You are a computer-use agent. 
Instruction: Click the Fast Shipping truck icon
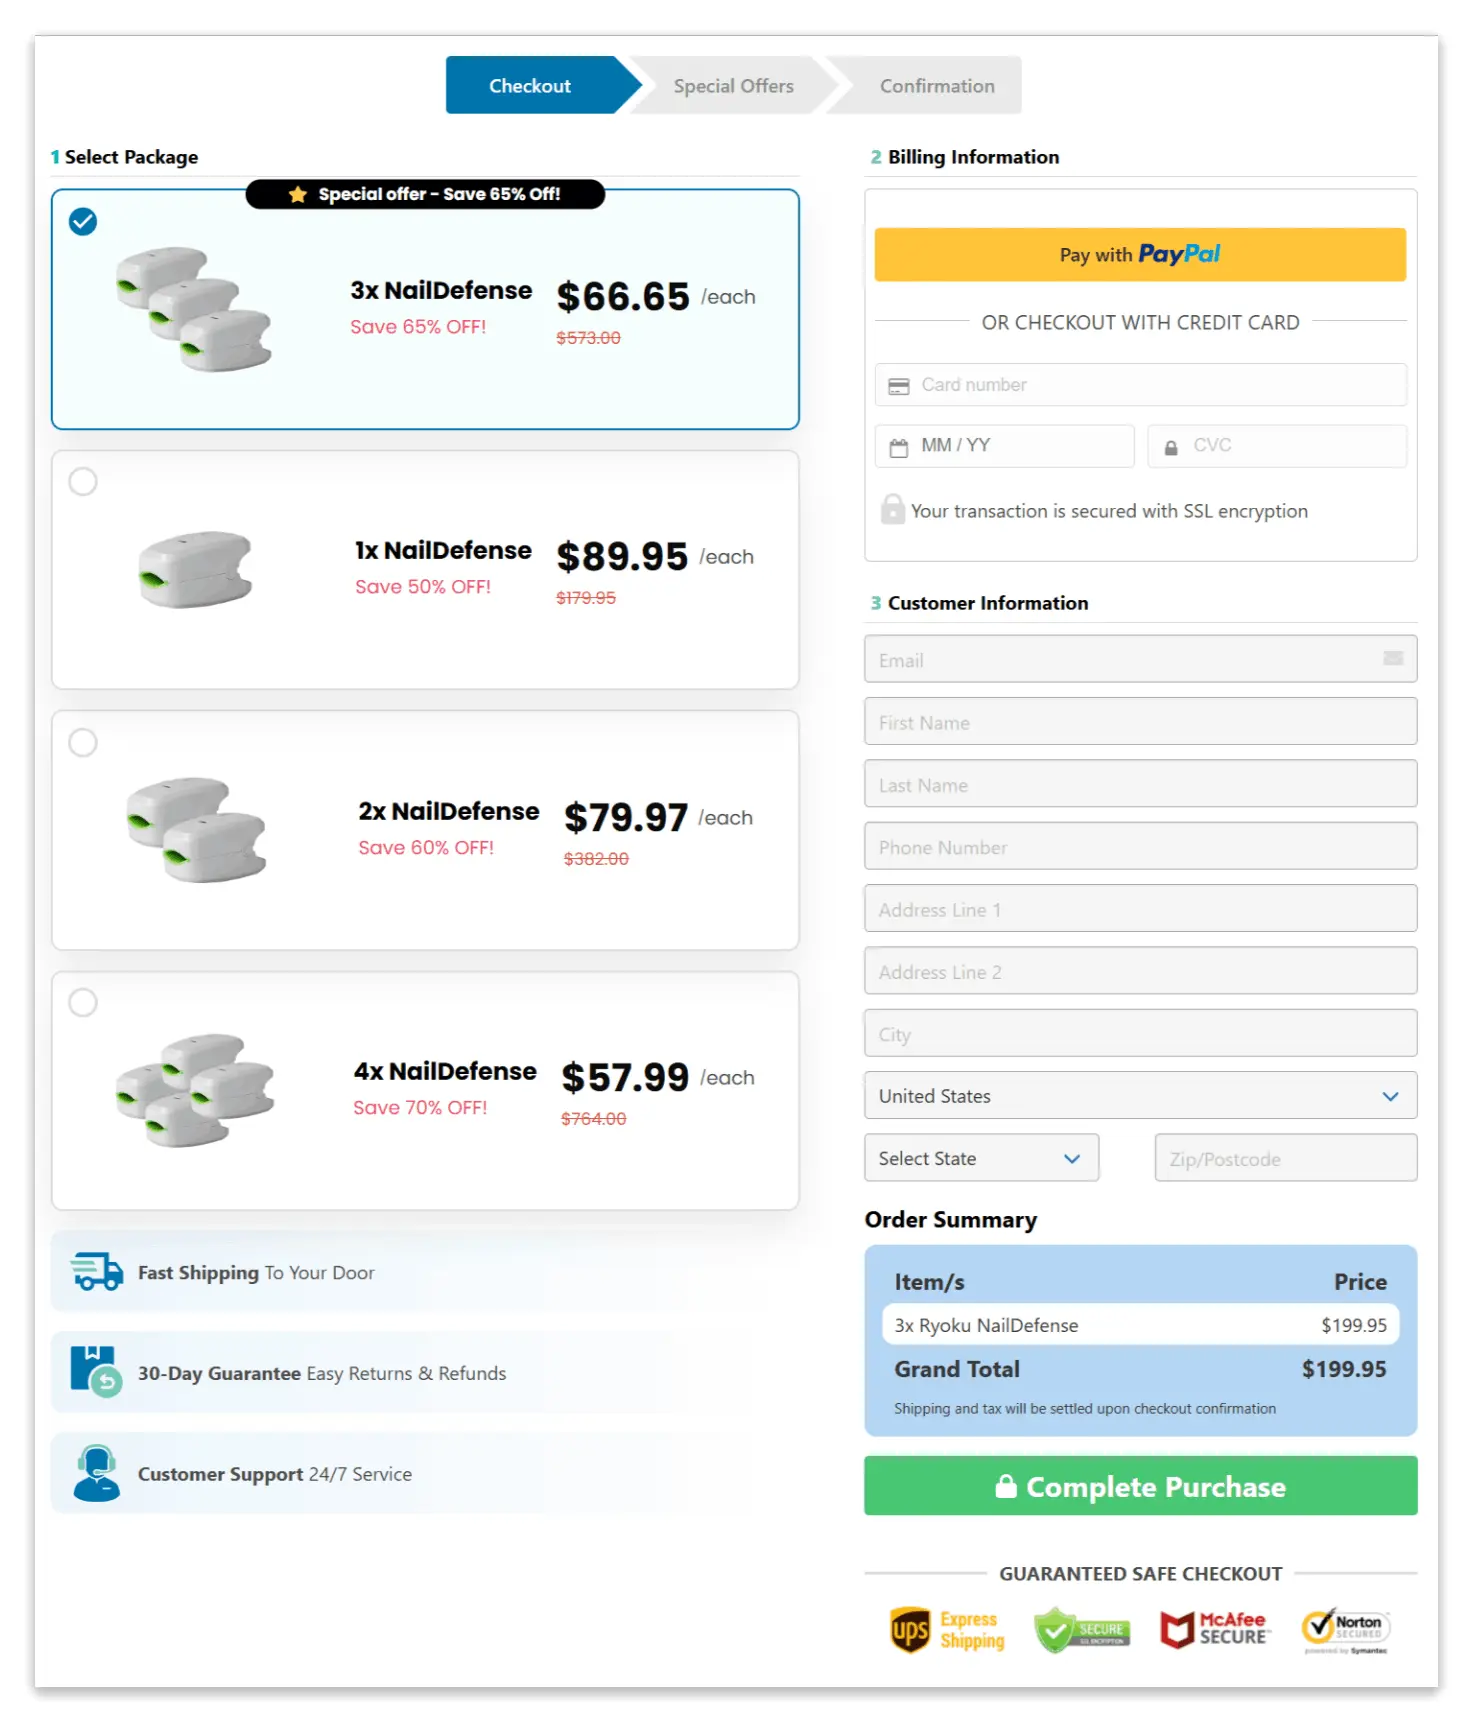(x=97, y=1272)
